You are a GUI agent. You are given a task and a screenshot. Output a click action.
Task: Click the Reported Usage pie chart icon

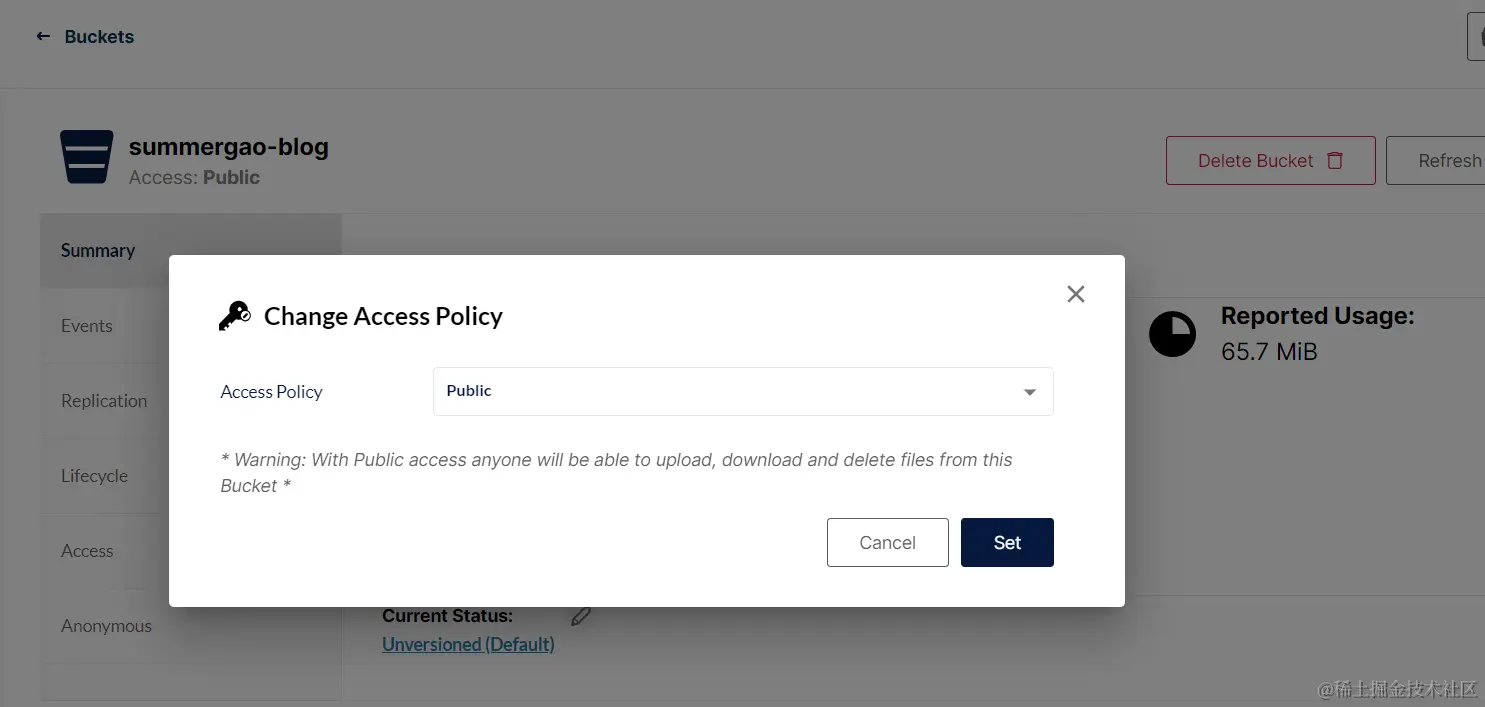coord(1172,334)
